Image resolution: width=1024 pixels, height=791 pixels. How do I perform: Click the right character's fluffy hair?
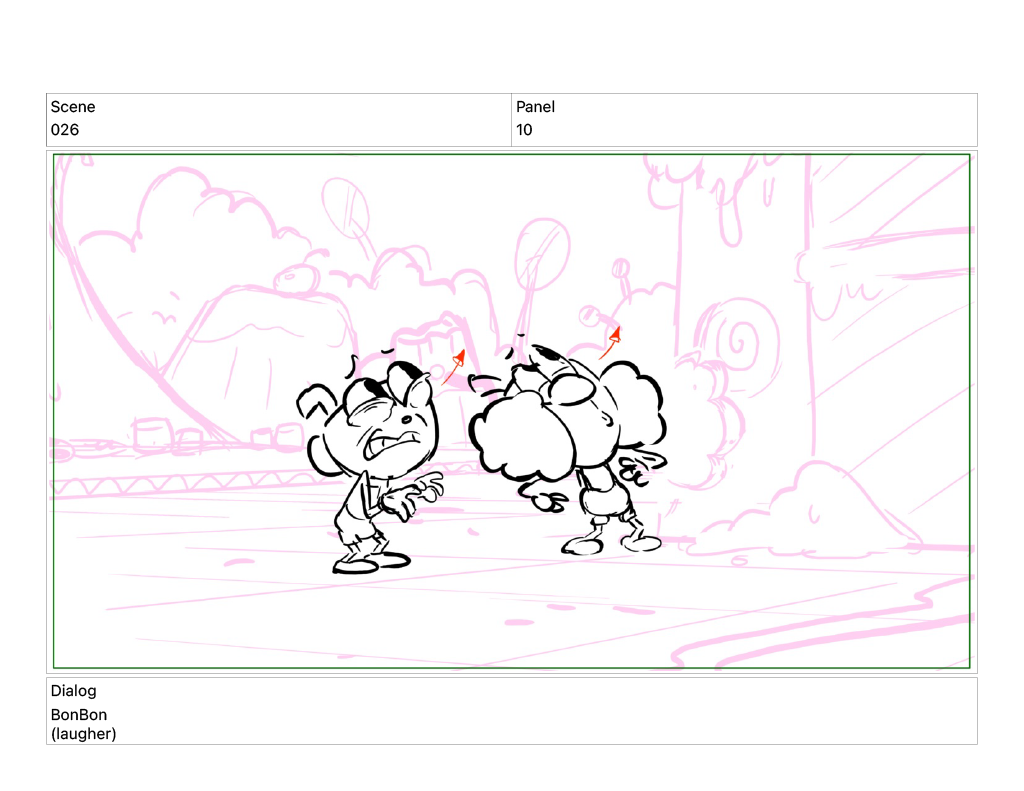coord(525,435)
